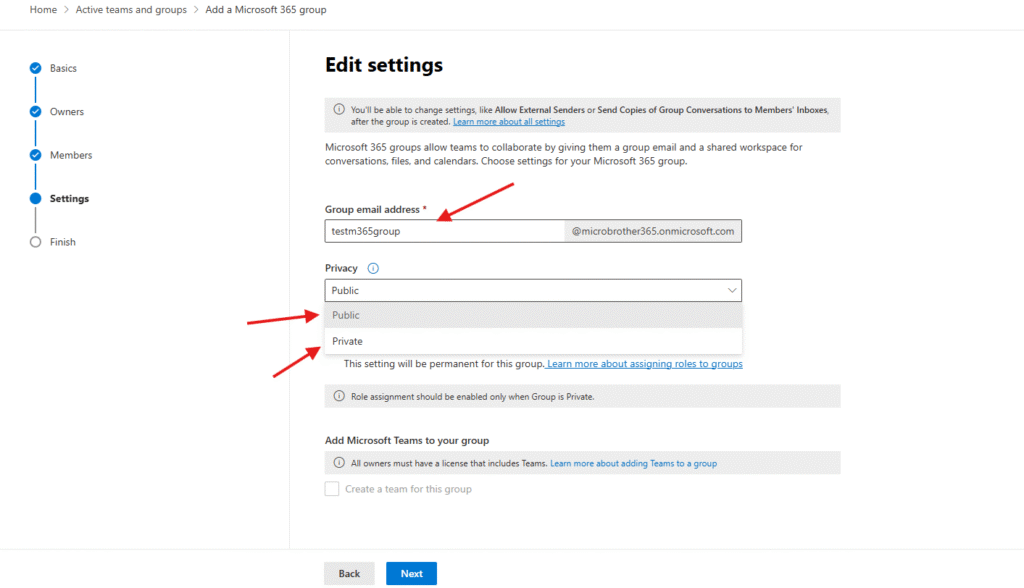The height and width of the screenshot is (588, 1024).
Task: Click the Basics step checkmark icon
Action: tap(36, 68)
